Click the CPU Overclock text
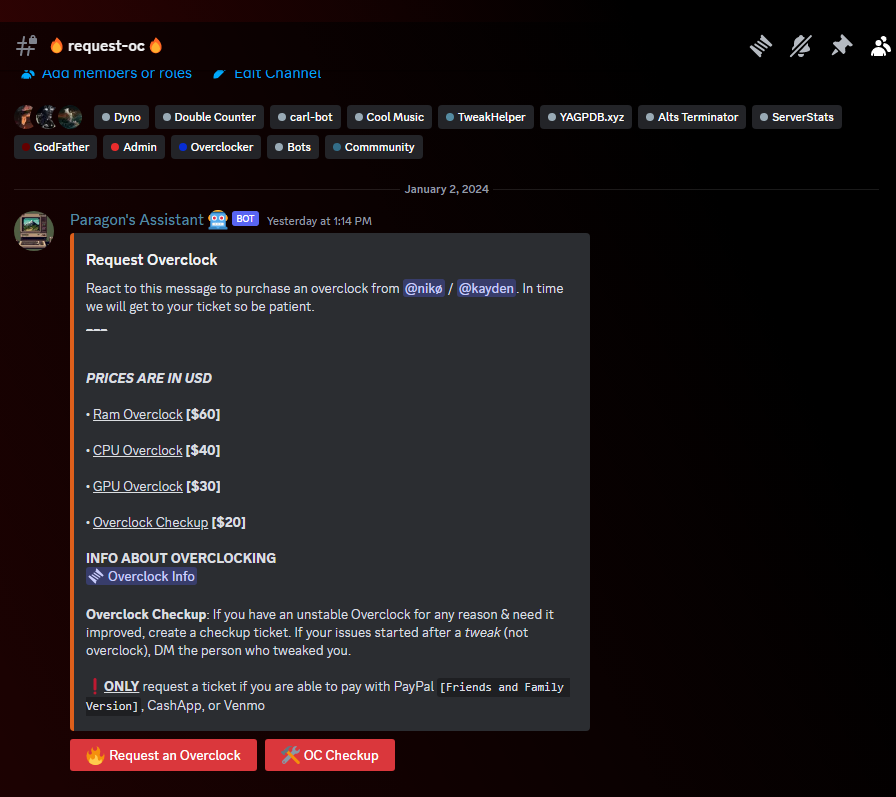This screenshot has width=896, height=797. 138,451
